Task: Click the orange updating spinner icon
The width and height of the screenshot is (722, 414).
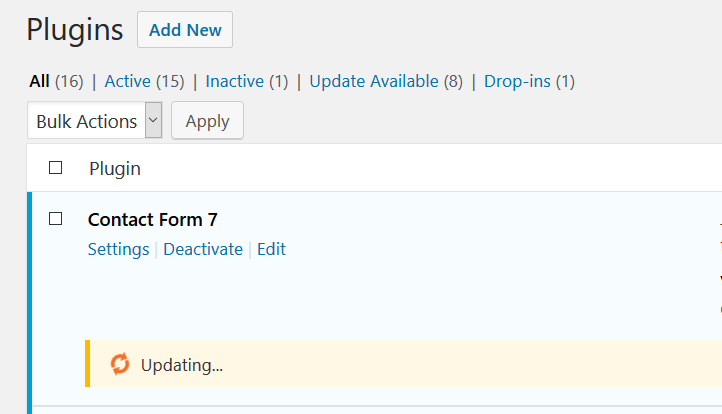Action: tap(120, 364)
